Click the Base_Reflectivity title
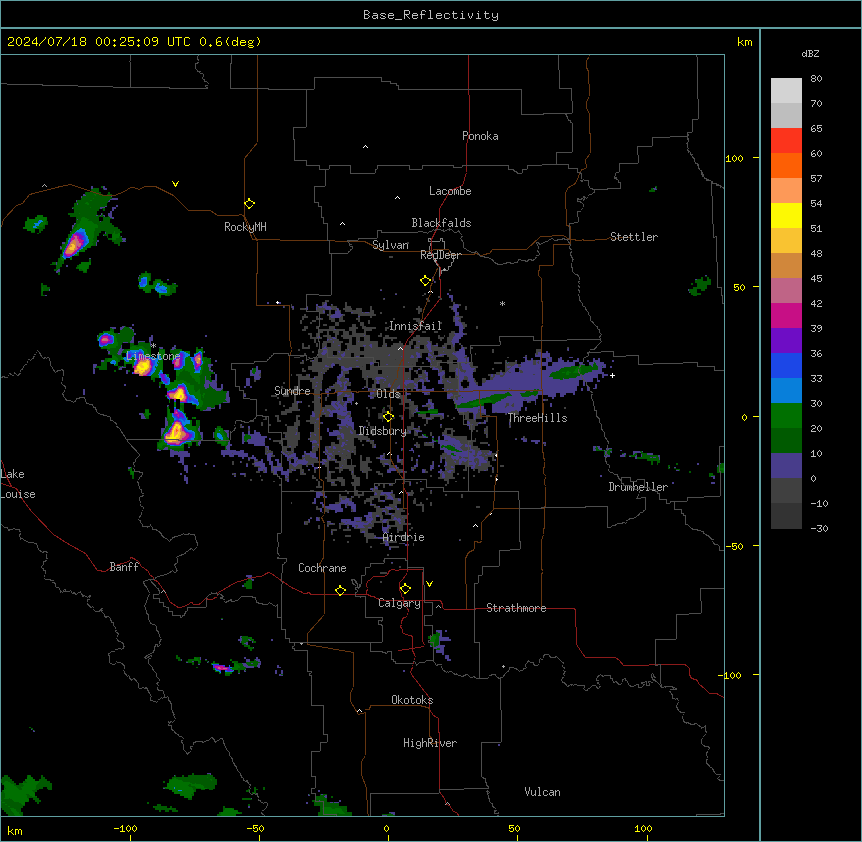Screen dimensions: 862x842 tap(431, 15)
